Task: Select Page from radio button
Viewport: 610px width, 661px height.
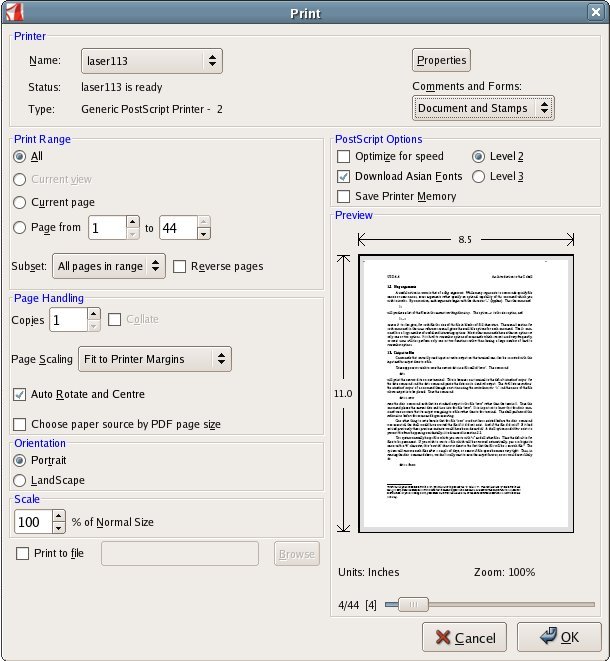Action: [x=19, y=228]
